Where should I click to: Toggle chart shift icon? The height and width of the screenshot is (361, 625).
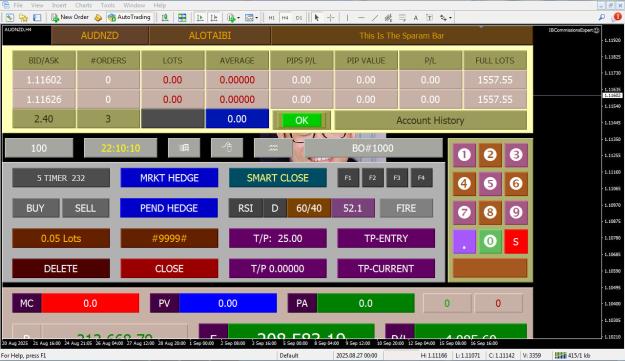point(214,18)
